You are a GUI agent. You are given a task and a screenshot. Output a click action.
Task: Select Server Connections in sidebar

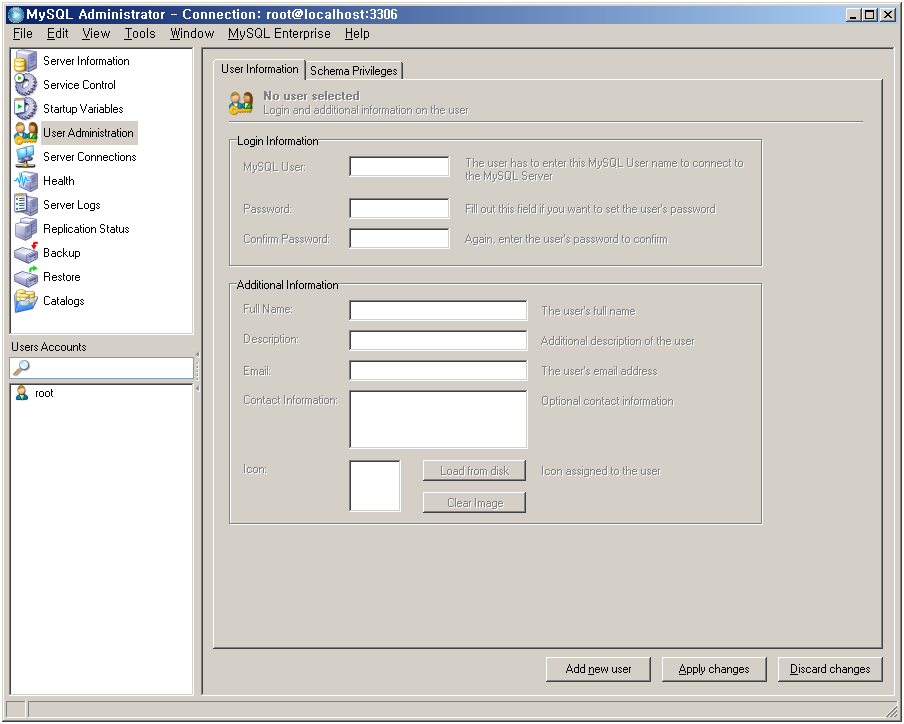pyautogui.click(x=89, y=157)
